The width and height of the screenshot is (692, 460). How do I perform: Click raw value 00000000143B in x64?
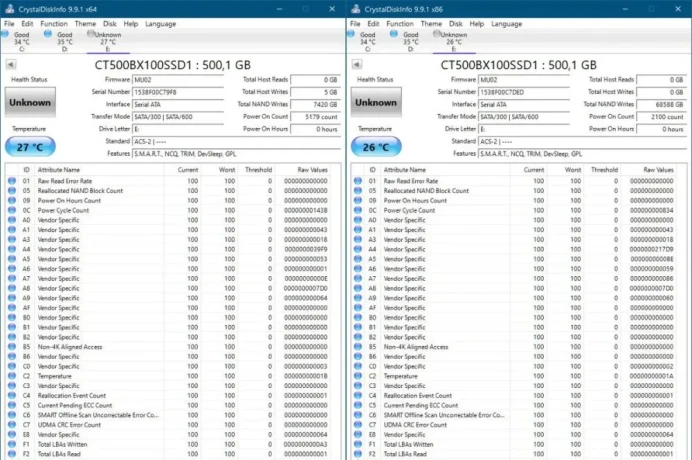point(306,210)
